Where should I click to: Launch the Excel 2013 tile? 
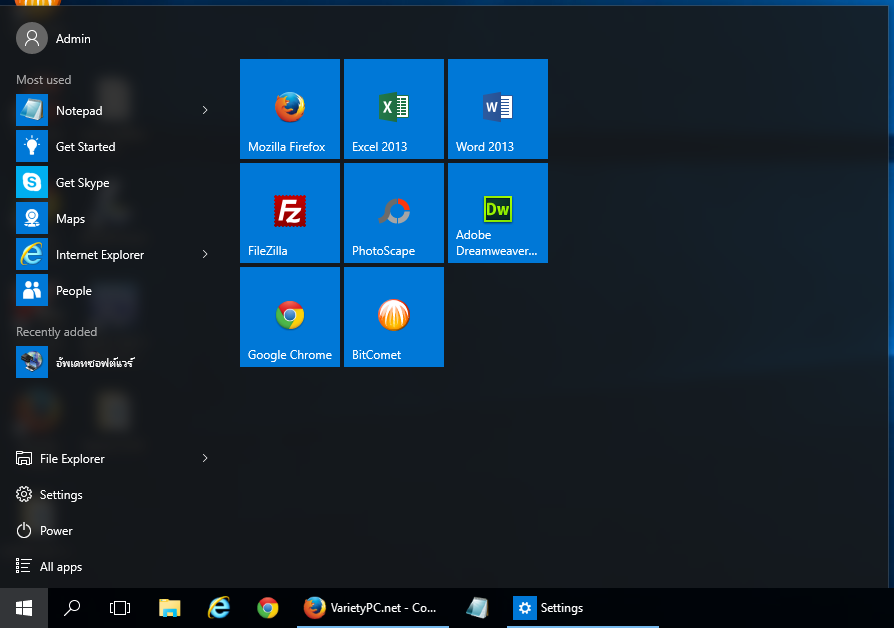click(x=394, y=109)
